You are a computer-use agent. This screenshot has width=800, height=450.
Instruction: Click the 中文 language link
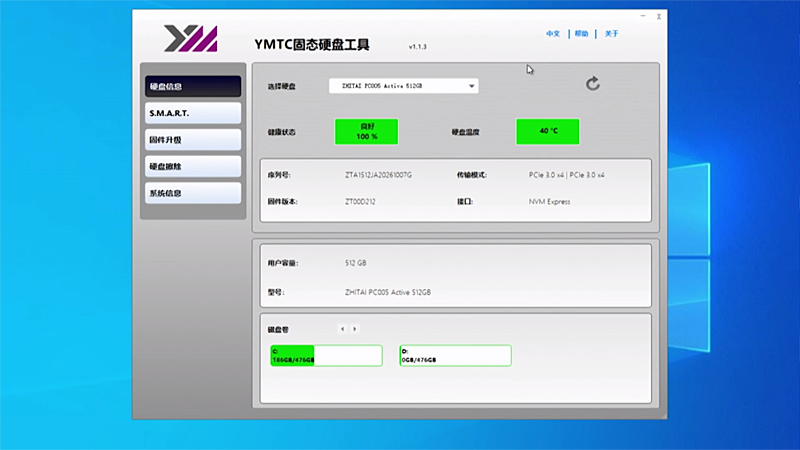point(553,34)
